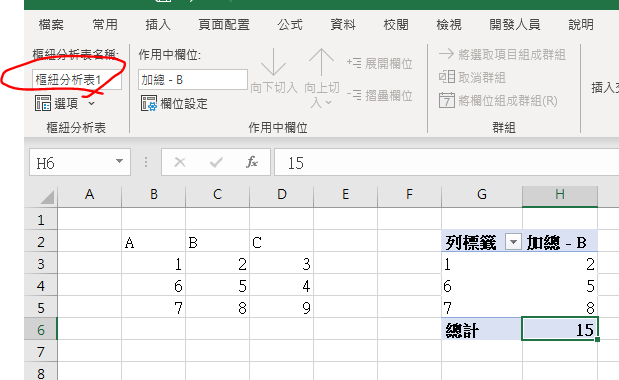Screen dimensions: 619x380
Task: Click the formula bar cancel X icon
Action: [180, 162]
